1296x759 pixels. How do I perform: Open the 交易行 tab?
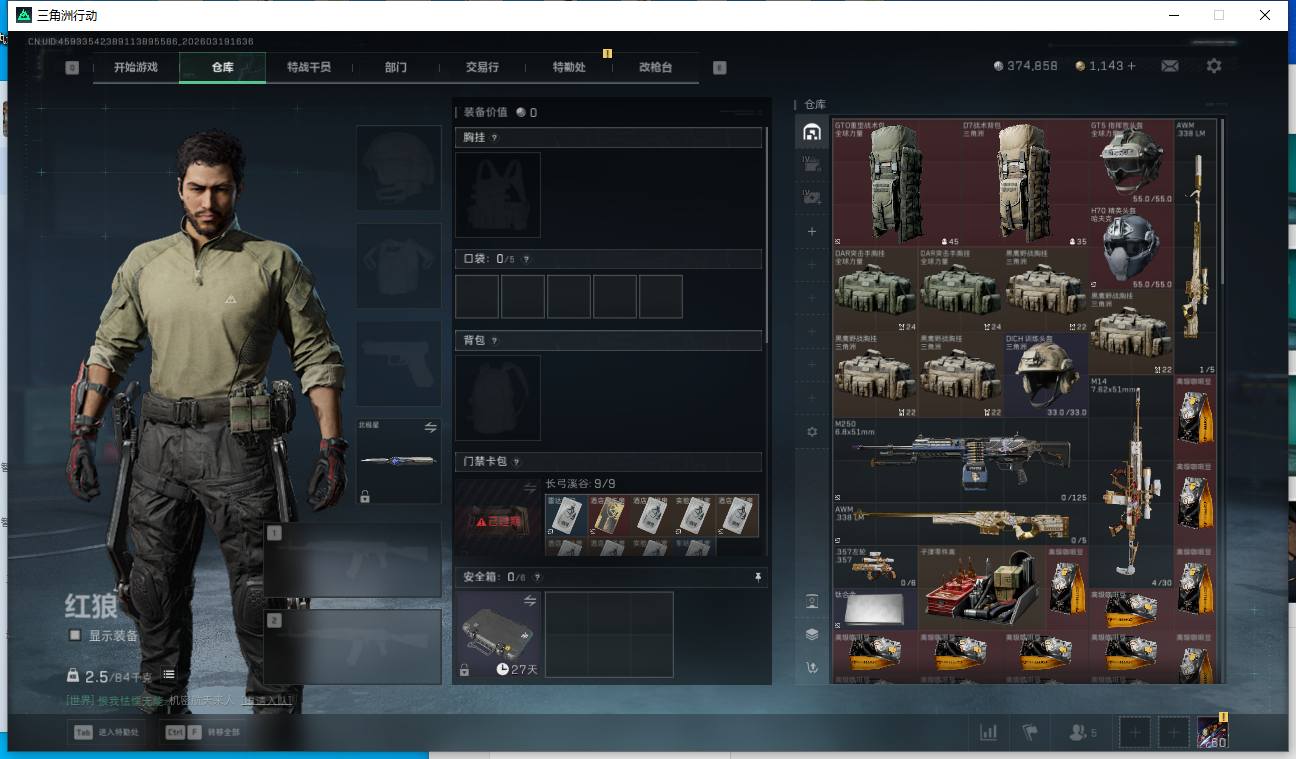click(x=482, y=67)
